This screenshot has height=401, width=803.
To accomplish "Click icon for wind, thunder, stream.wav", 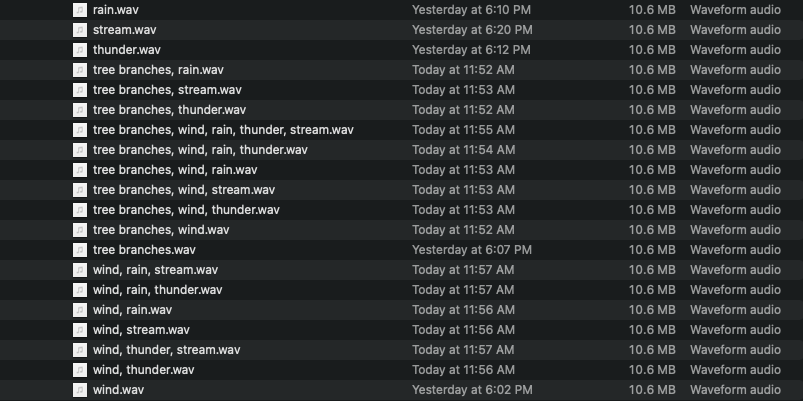I will coord(80,350).
